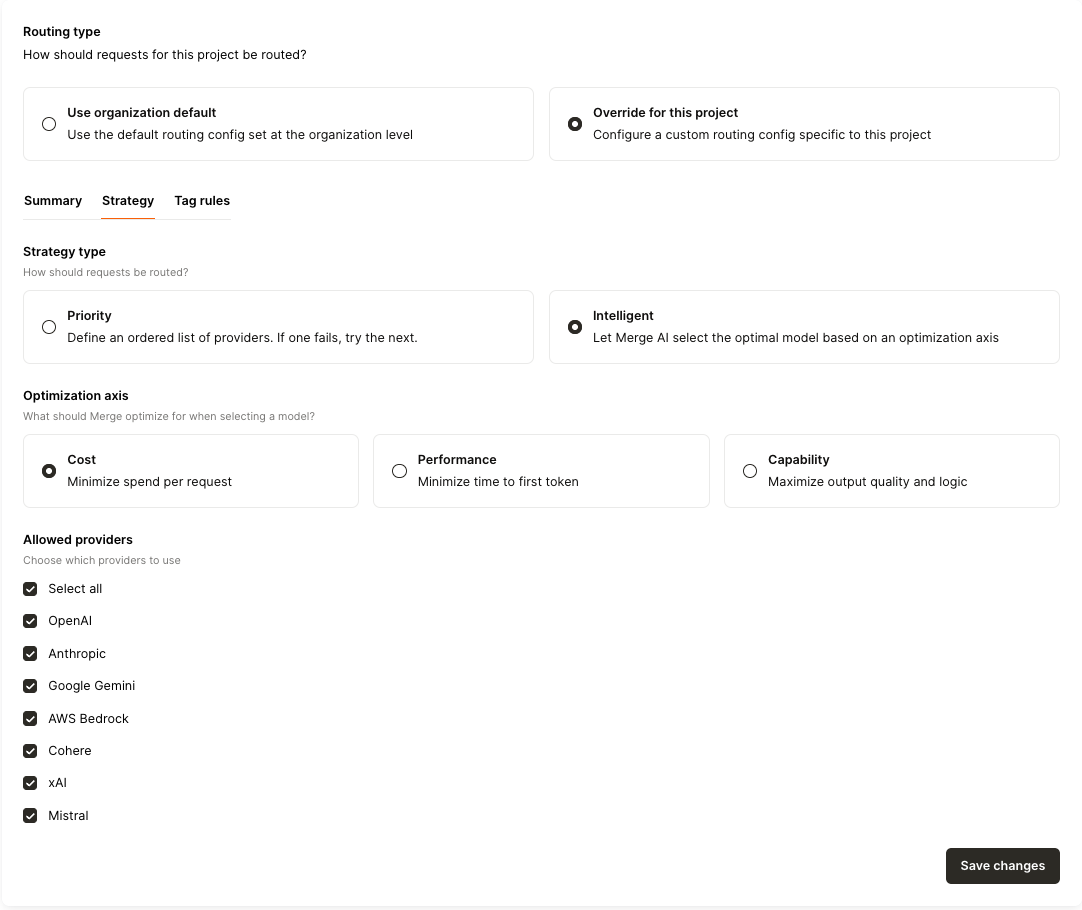Switch to the Summary tab
The width and height of the screenshot is (1082, 910).
53,200
